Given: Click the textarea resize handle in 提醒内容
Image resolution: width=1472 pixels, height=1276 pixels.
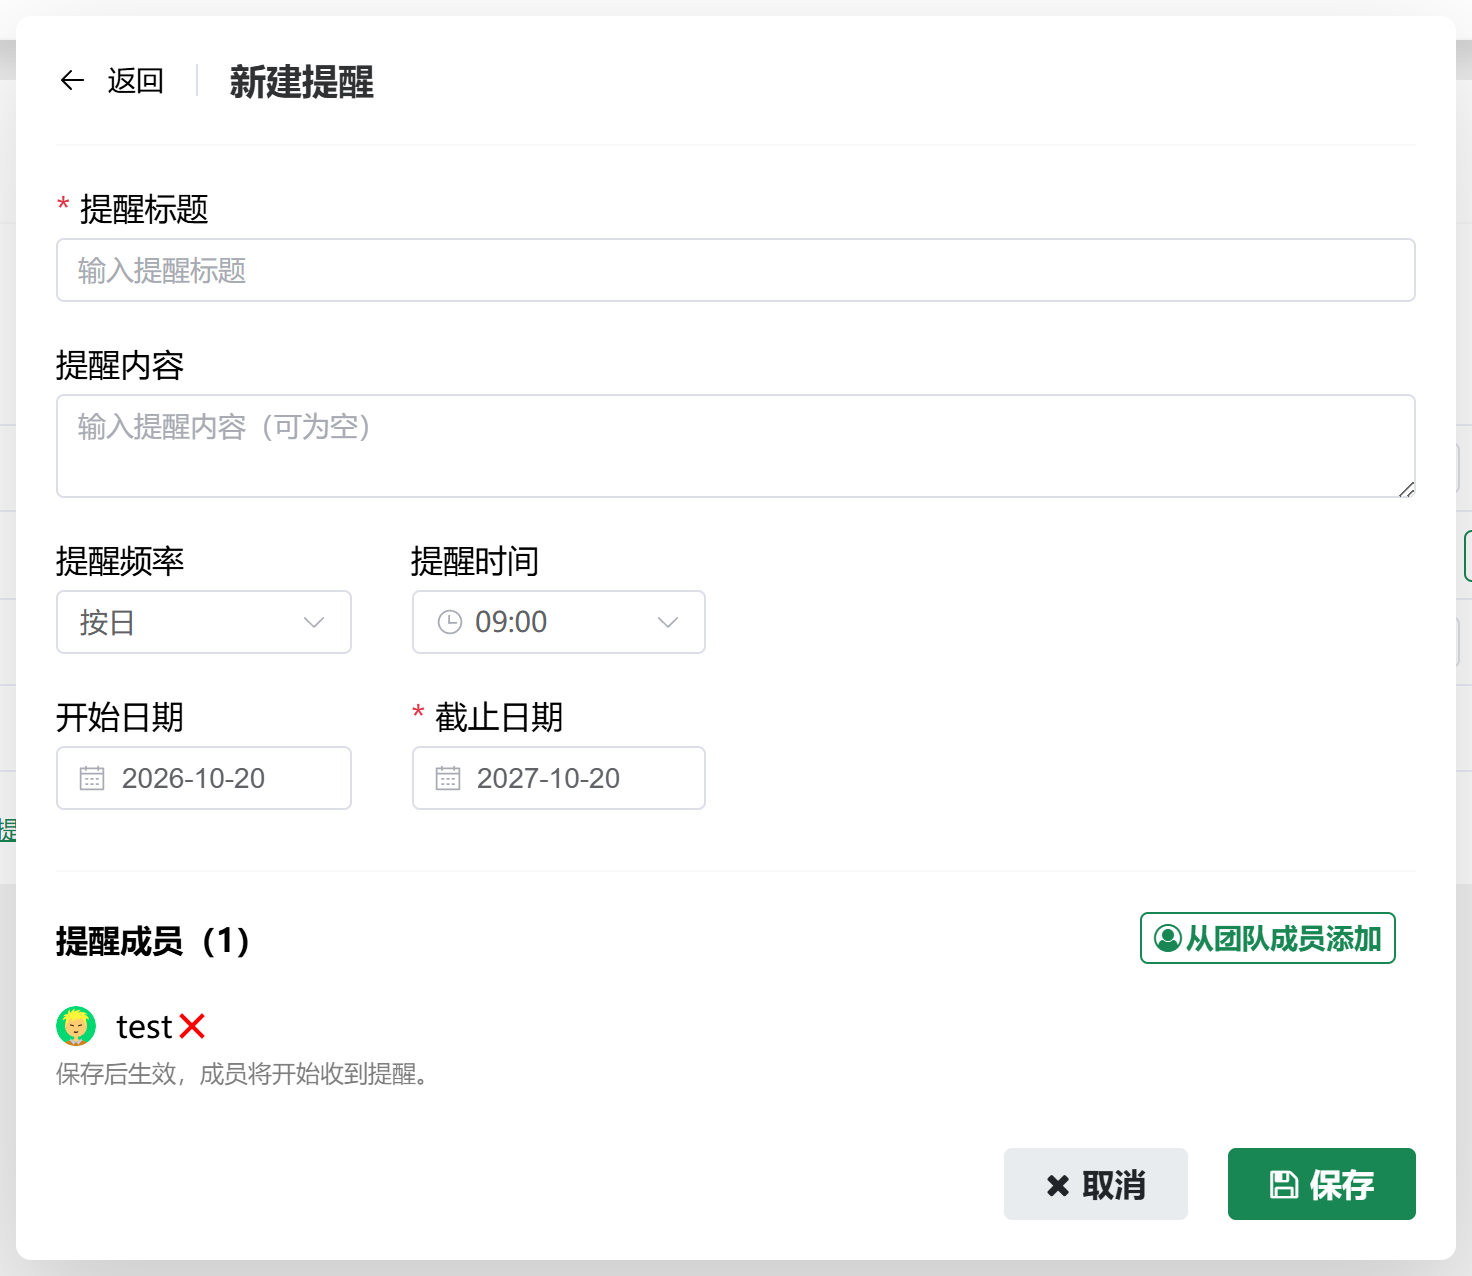Looking at the screenshot, I should coord(1406,489).
